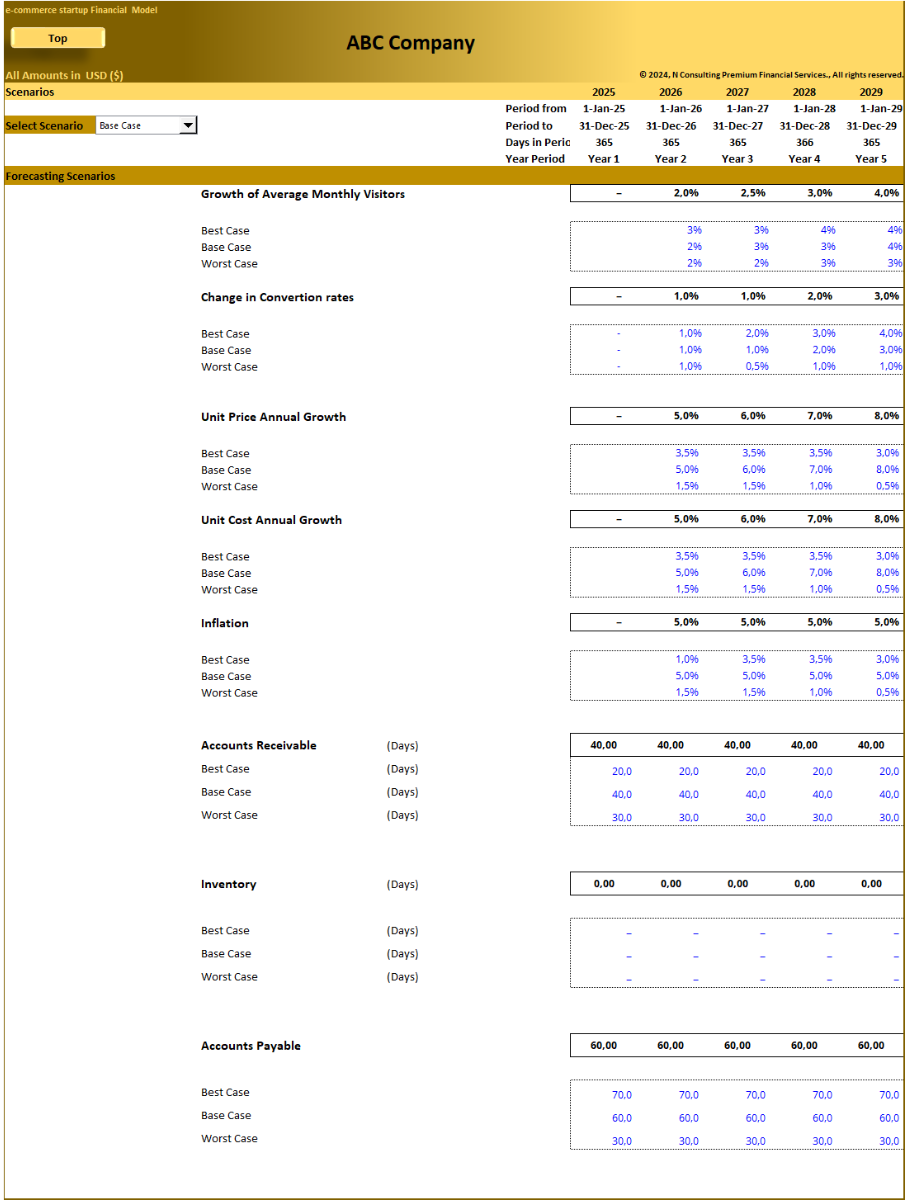This screenshot has width=910, height=1200.
Task: Click the Accounts Payable label
Action: [251, 1046]
